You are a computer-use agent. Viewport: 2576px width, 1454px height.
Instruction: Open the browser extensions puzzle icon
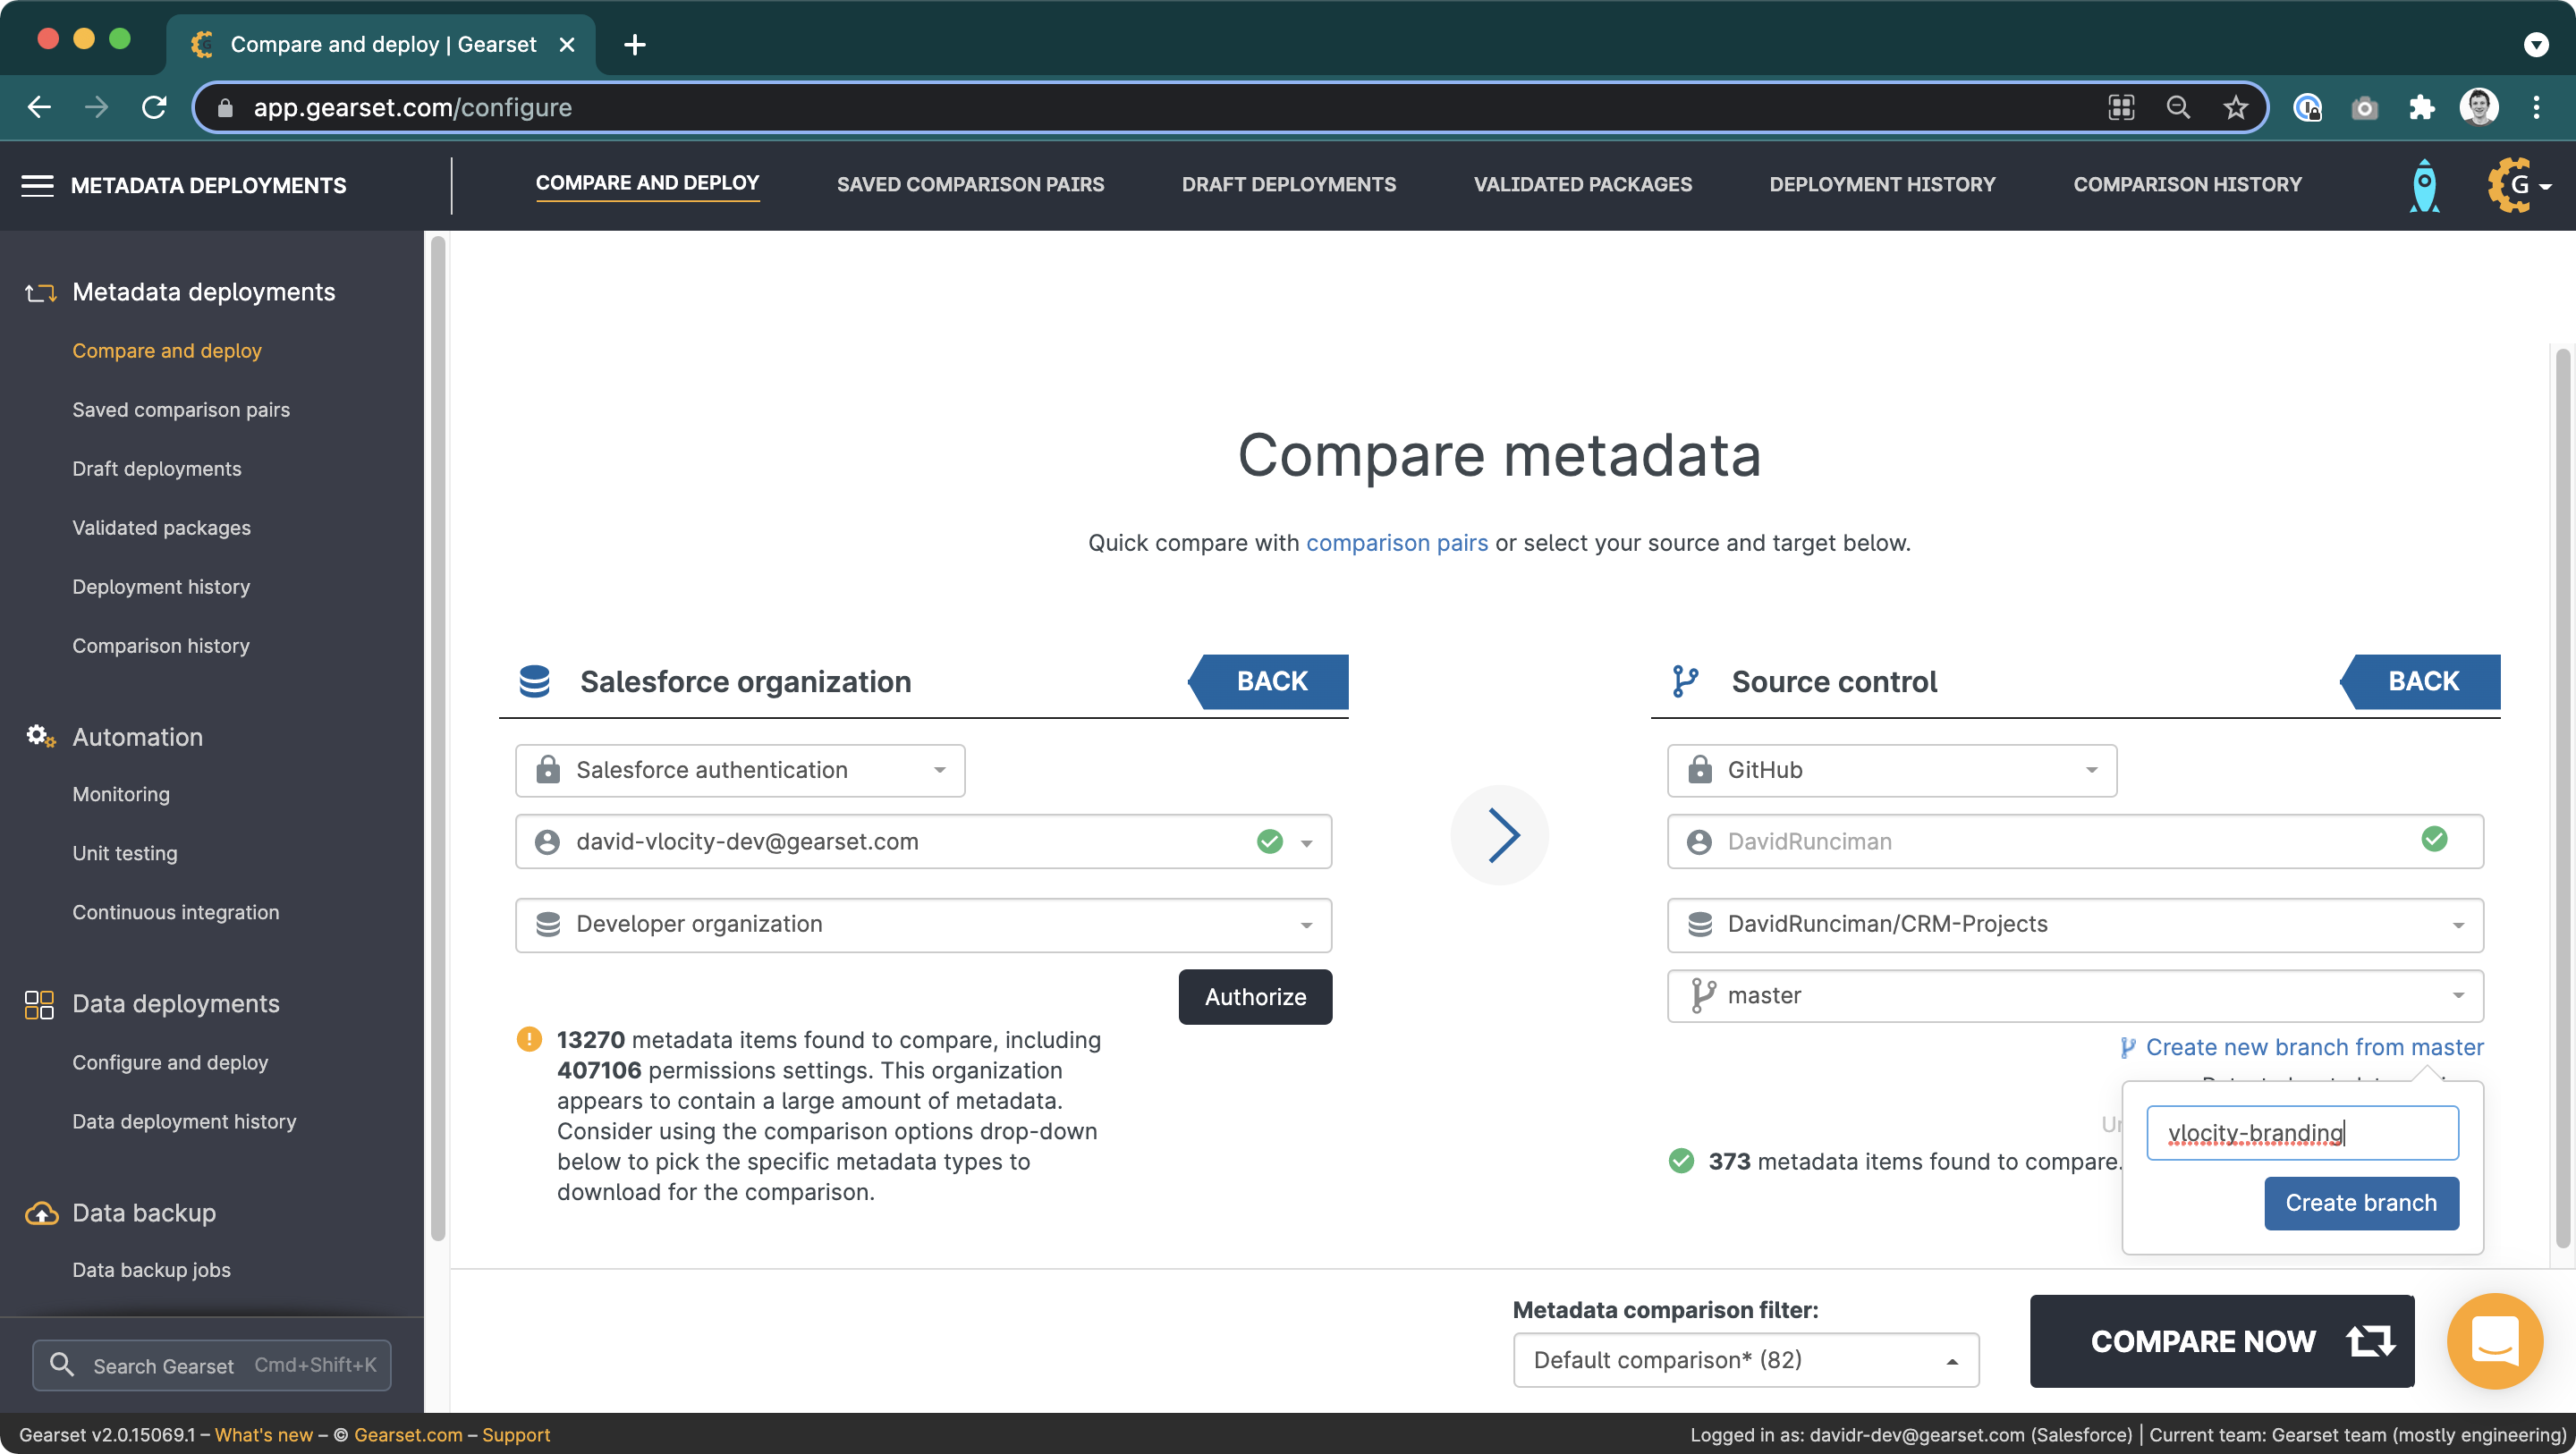2421,107
